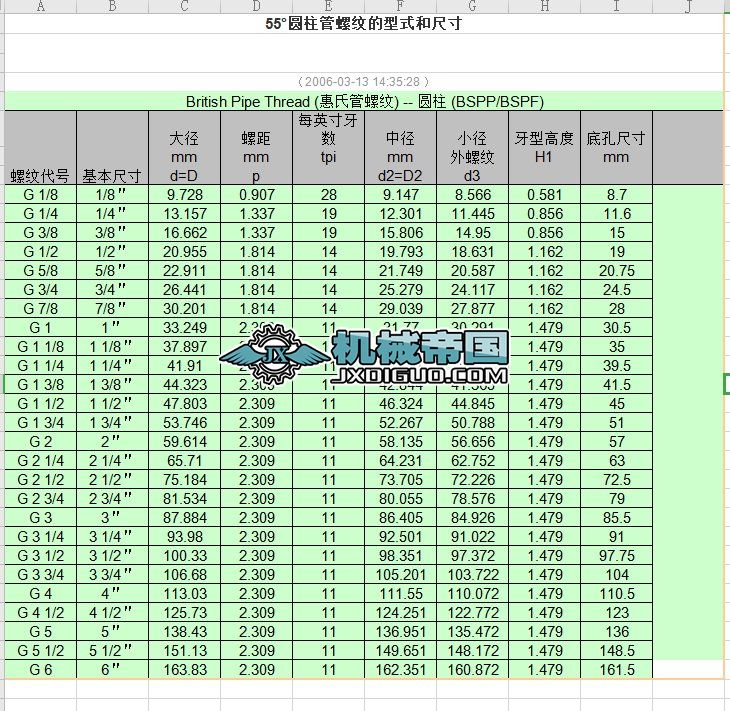The image size is (730, 711).
Task: Select the G 6 thread code cell
Action: [41, 670]
